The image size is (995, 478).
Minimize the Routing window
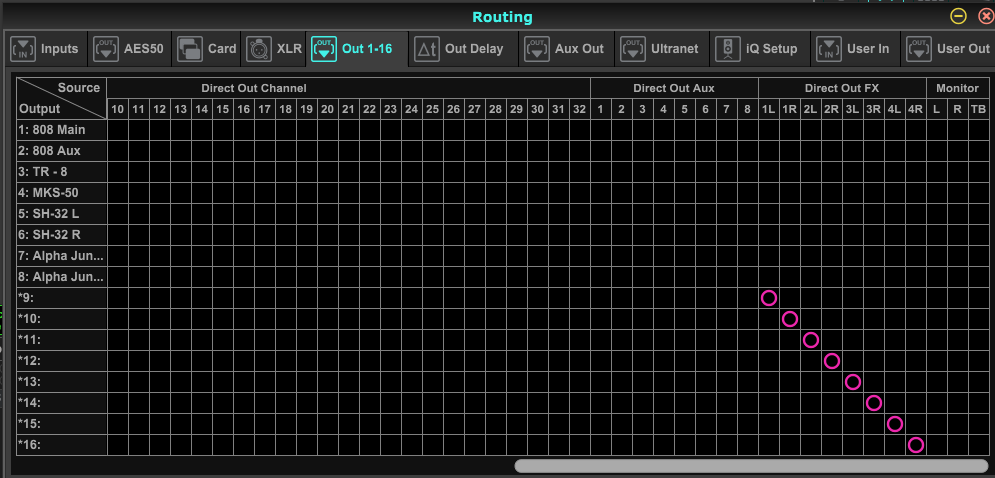pyautogui.click(x=958, y=17)
